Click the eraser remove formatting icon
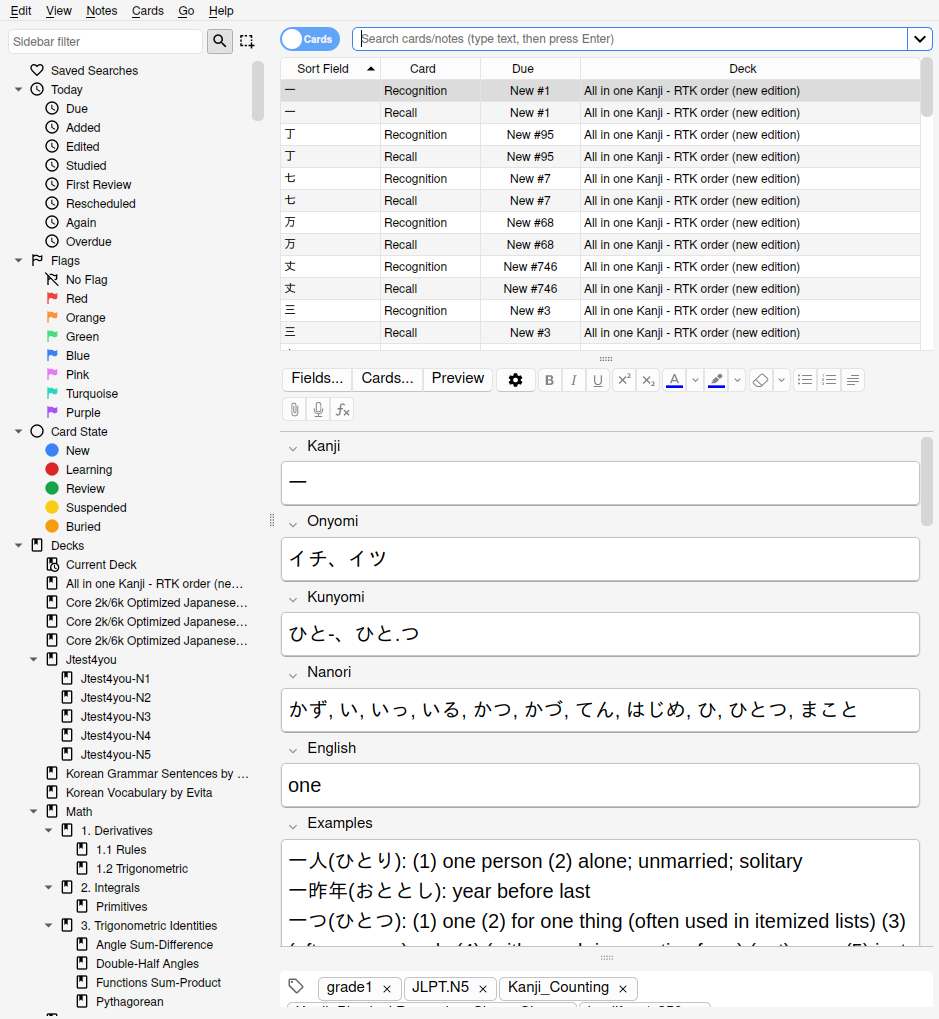939x1019 pixels. (760, 380)
